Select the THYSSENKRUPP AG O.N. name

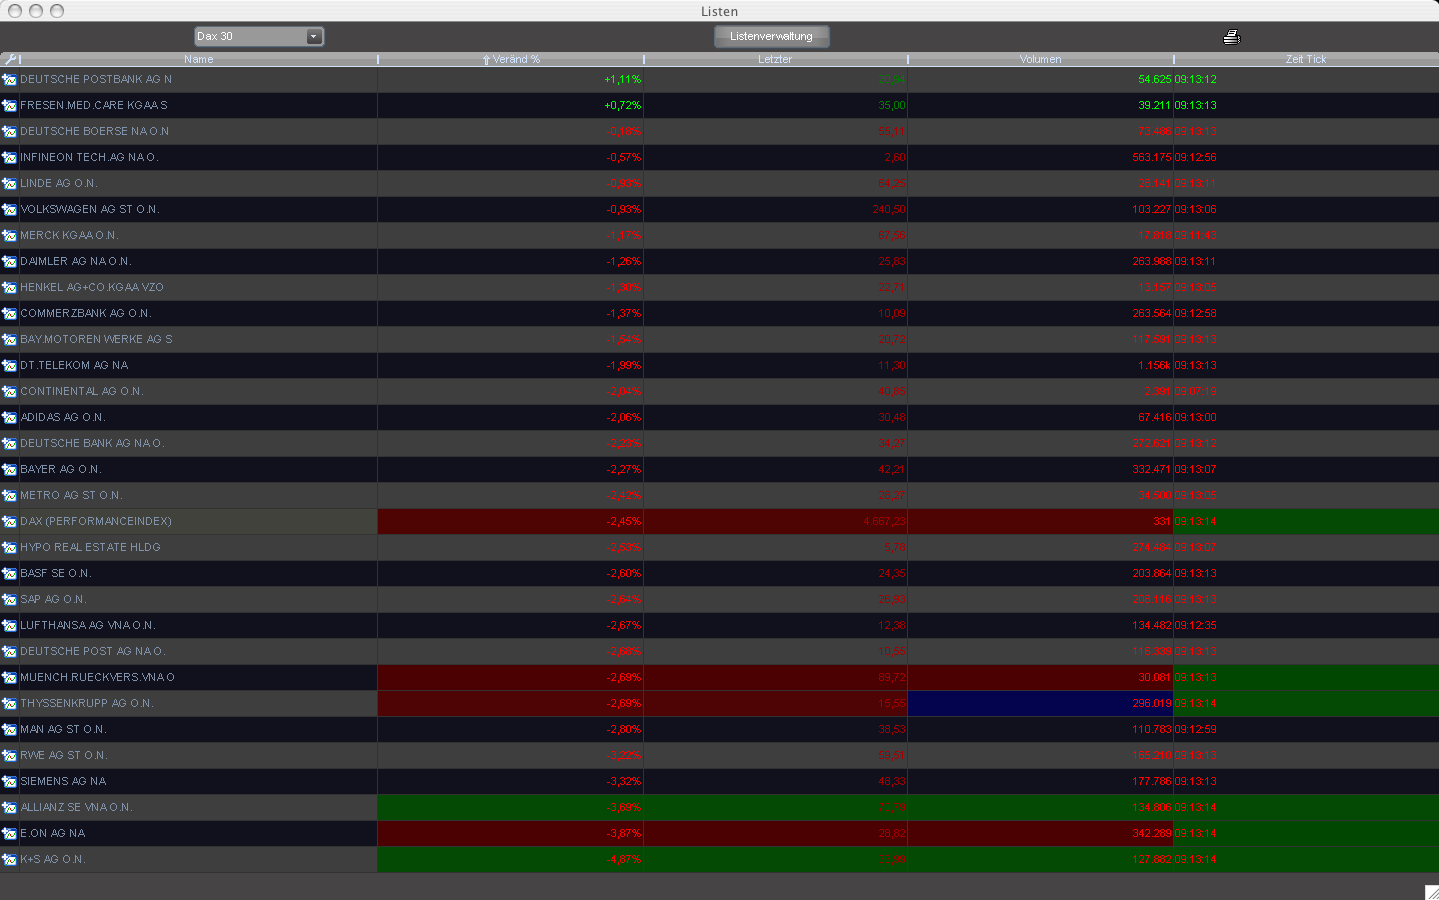coord(87,703)
